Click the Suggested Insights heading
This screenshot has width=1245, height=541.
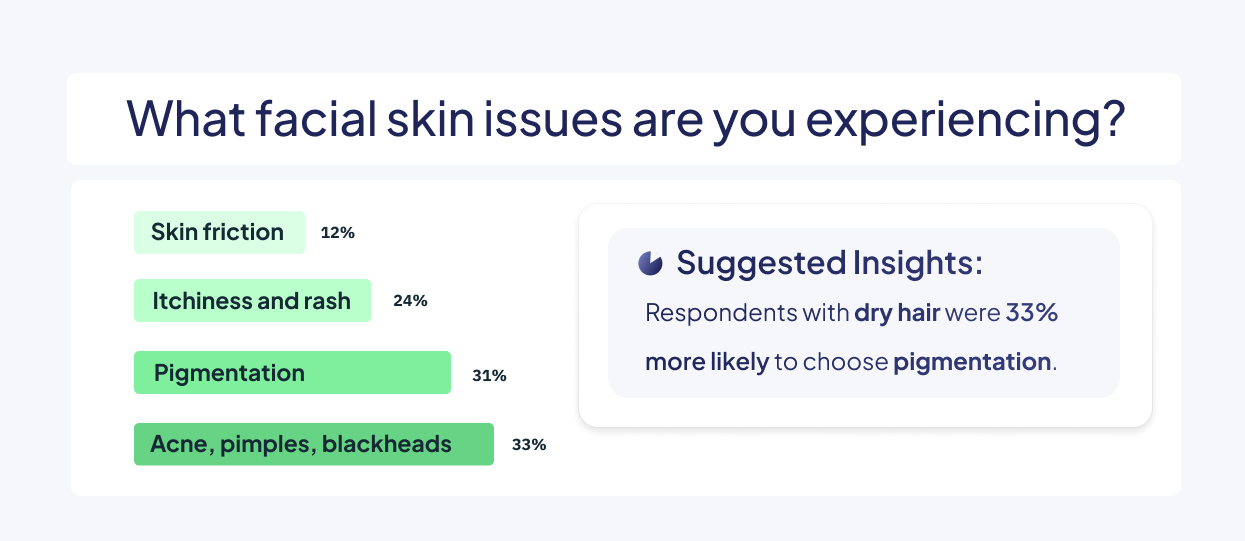830,263
